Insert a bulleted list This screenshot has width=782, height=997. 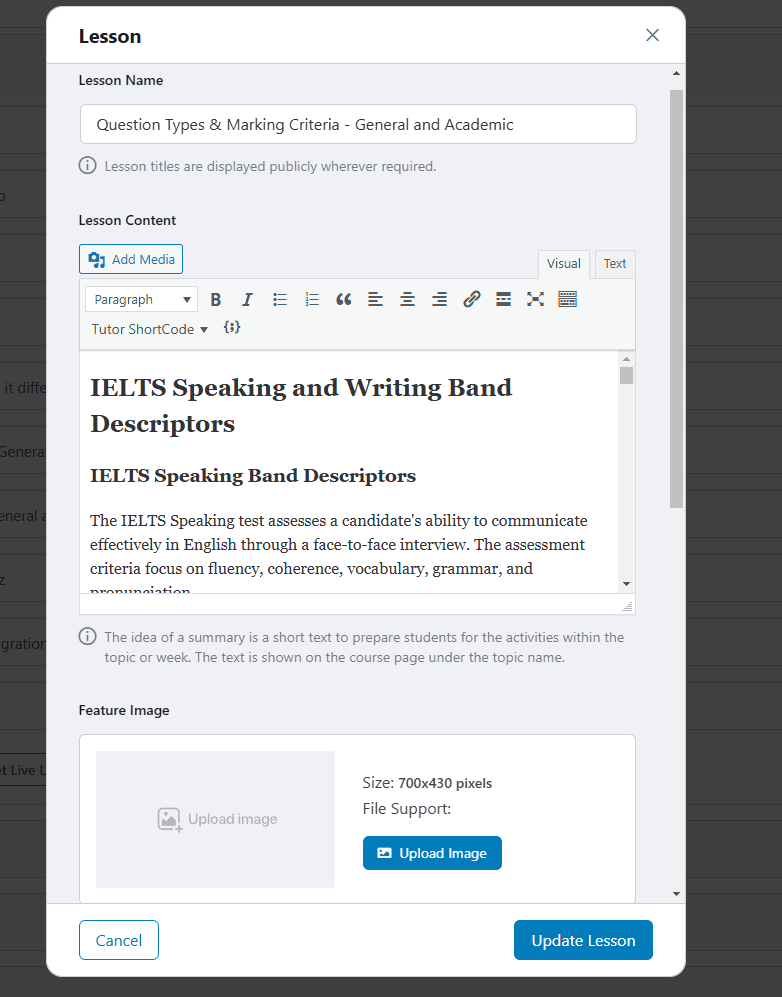280,299
